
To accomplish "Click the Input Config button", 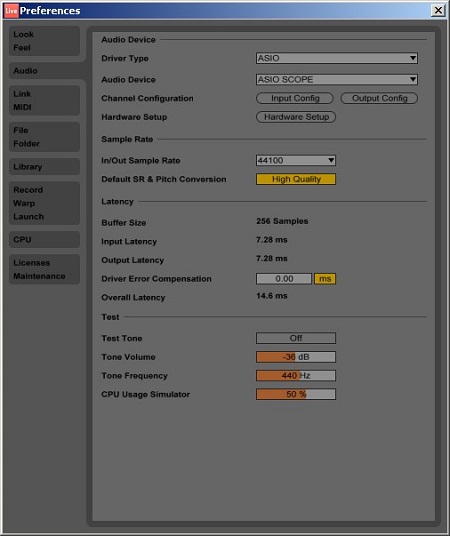I will [295, 98].
